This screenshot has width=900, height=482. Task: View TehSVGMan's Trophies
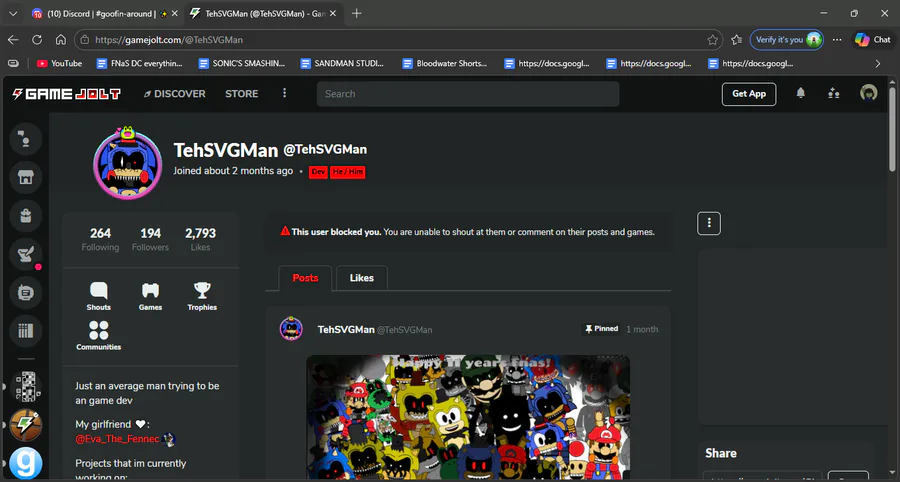pyautogui.click(x=202, y=296)
